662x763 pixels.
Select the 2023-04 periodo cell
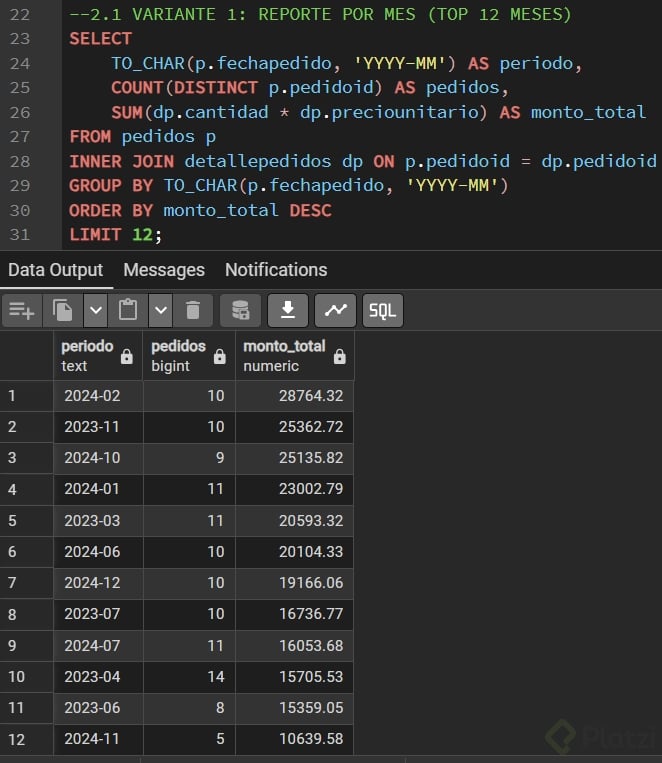[x=93, y=677]
